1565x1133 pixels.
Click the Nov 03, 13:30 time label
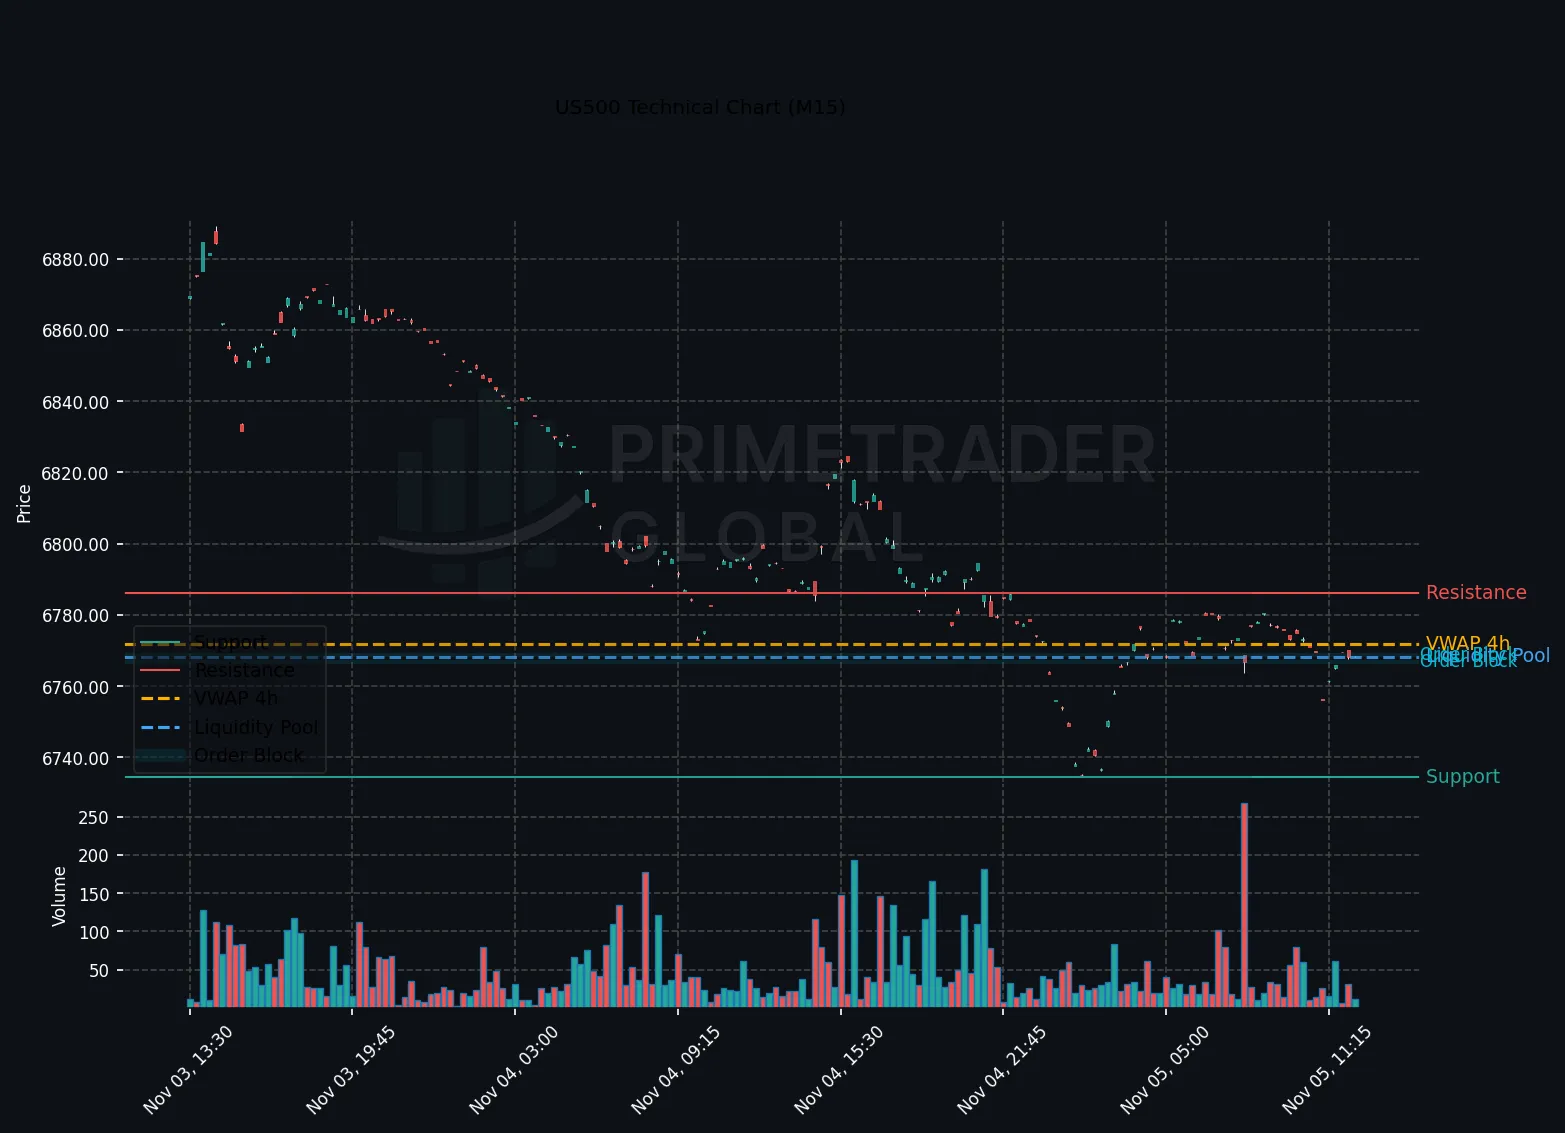(x=188, y=1069)
